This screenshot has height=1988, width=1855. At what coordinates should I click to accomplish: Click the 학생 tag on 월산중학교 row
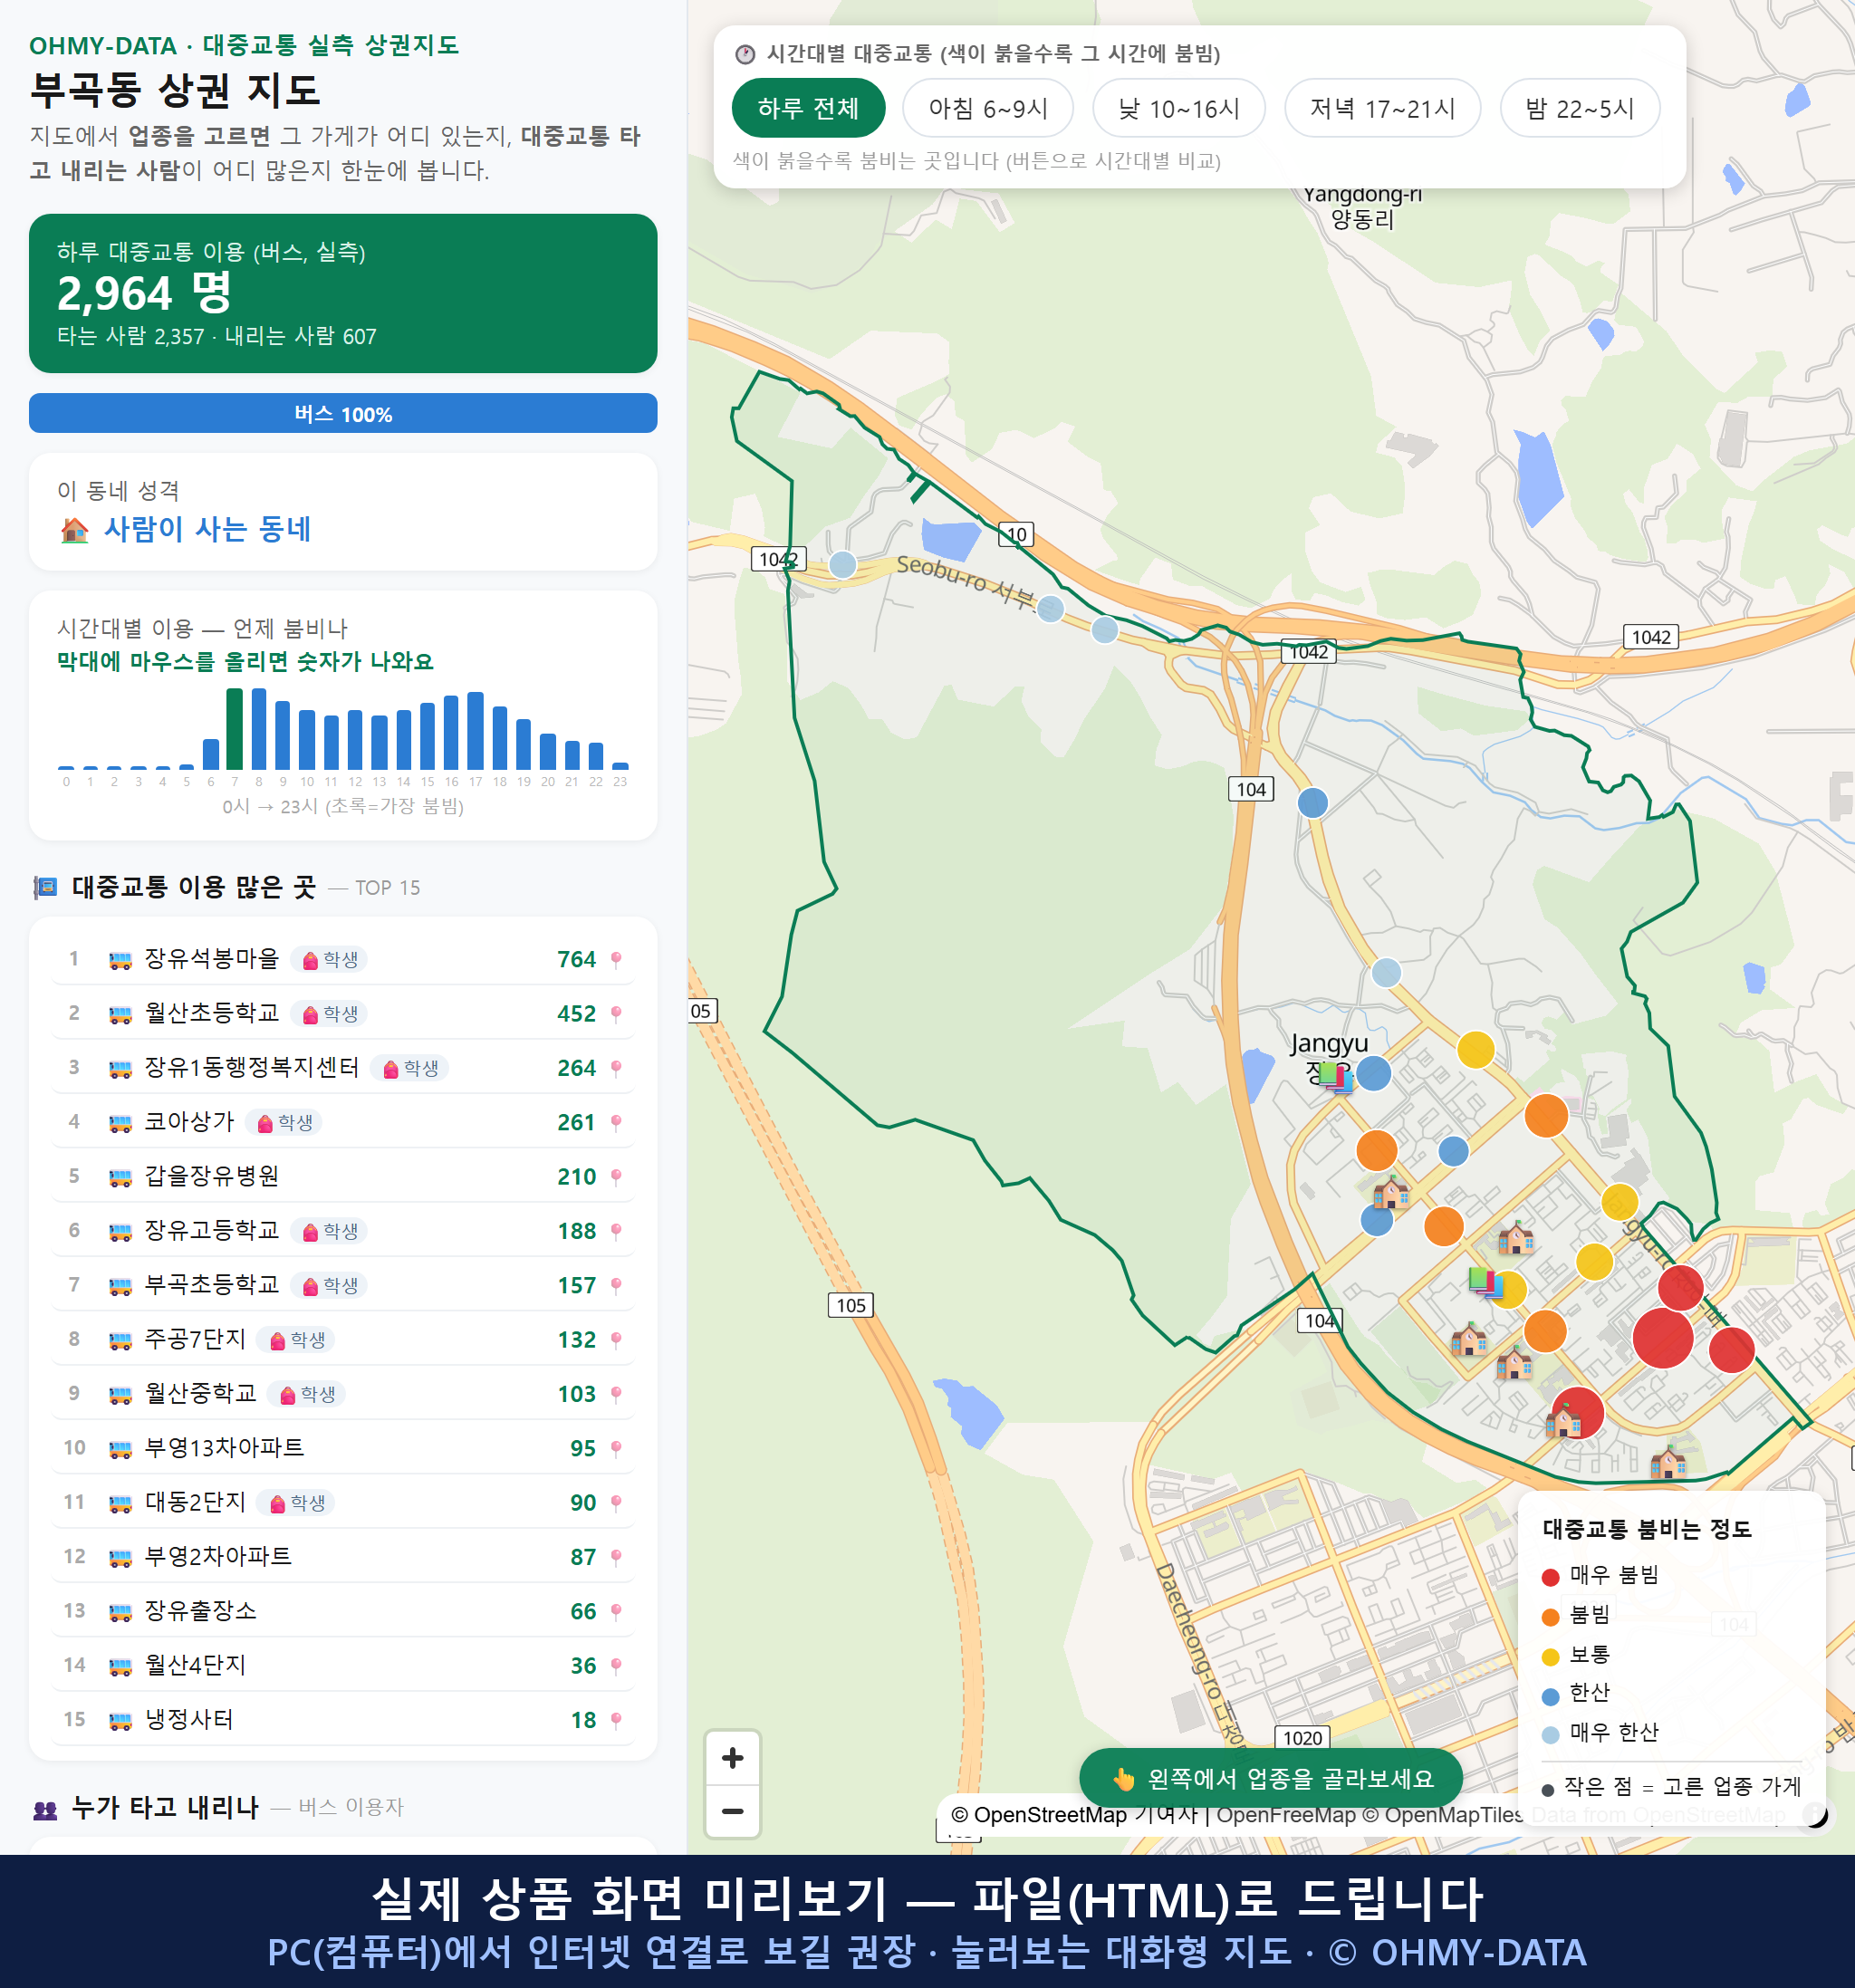coord(308,1394)
